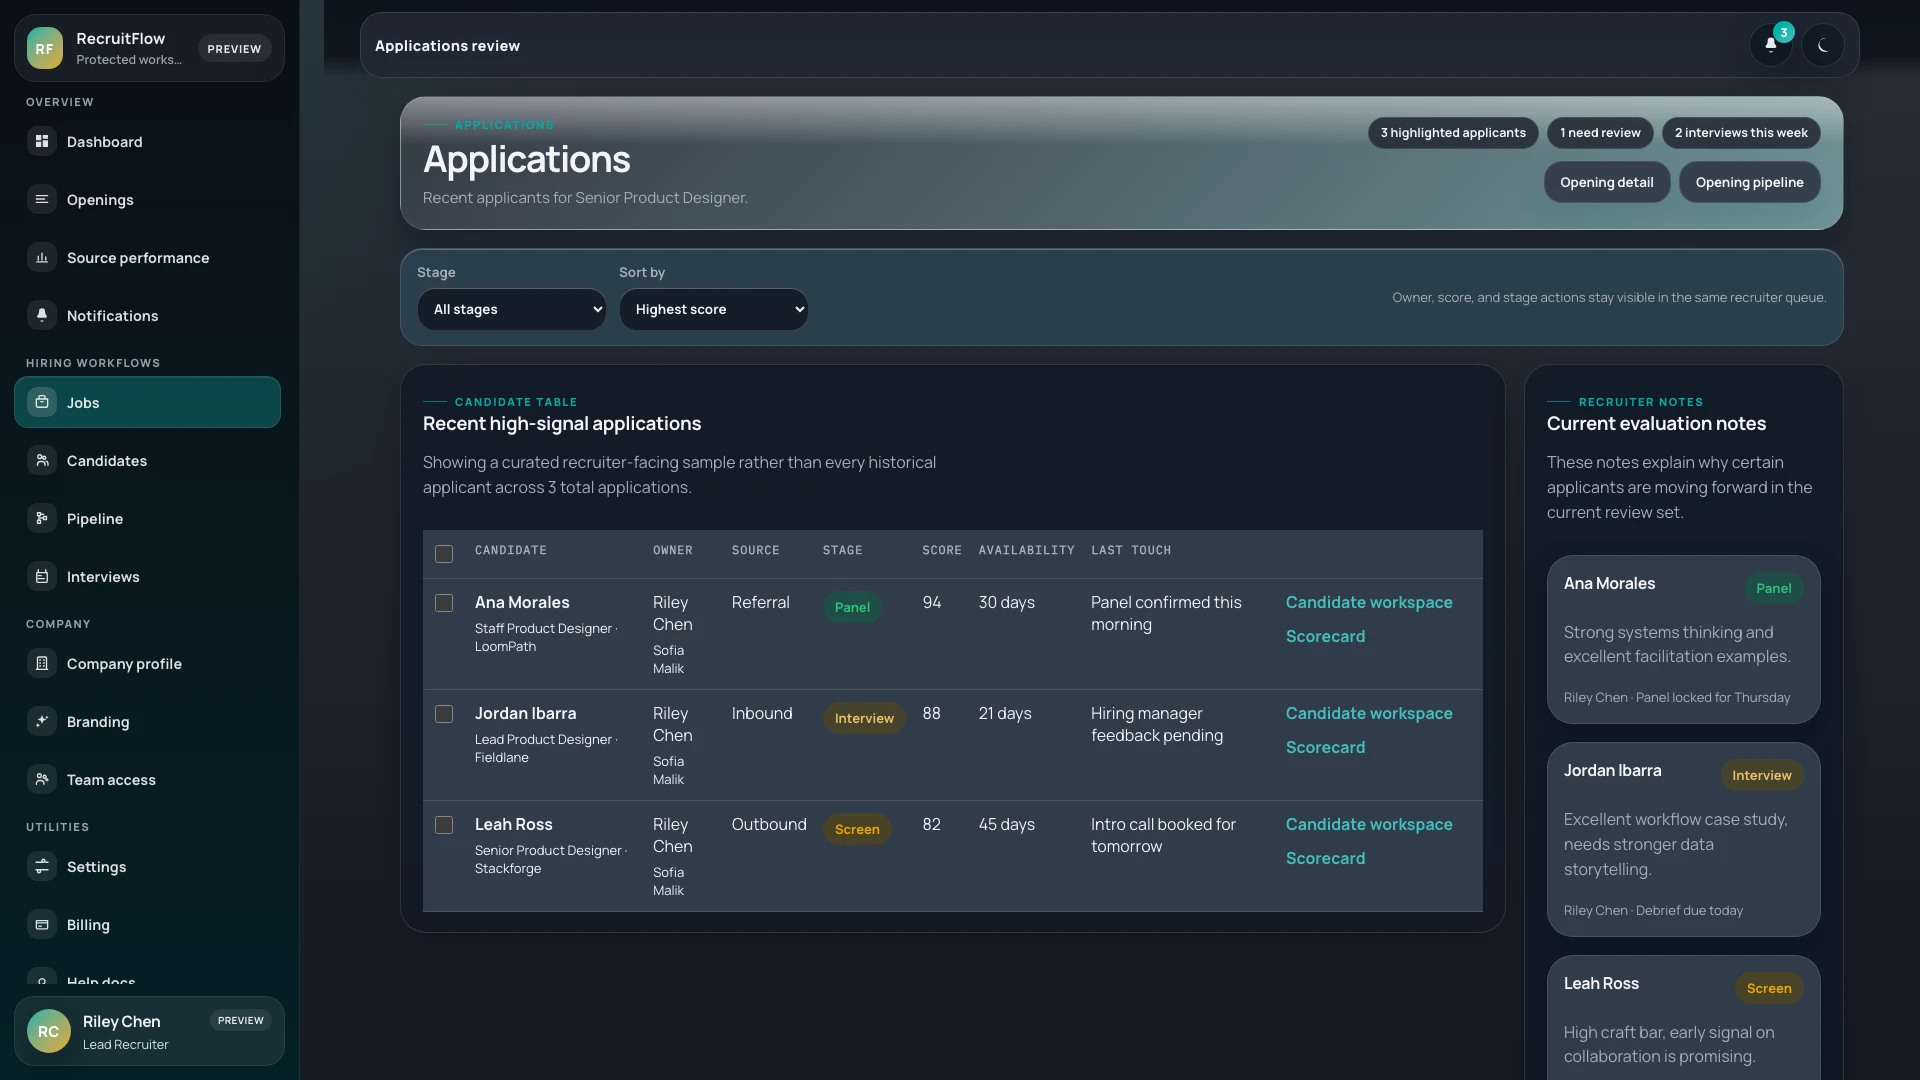Viewport: 1920px width, 1080px height.
Task: Click the PREVIEW badge beside RecruitFlow
Action: (x=234, y=48)
